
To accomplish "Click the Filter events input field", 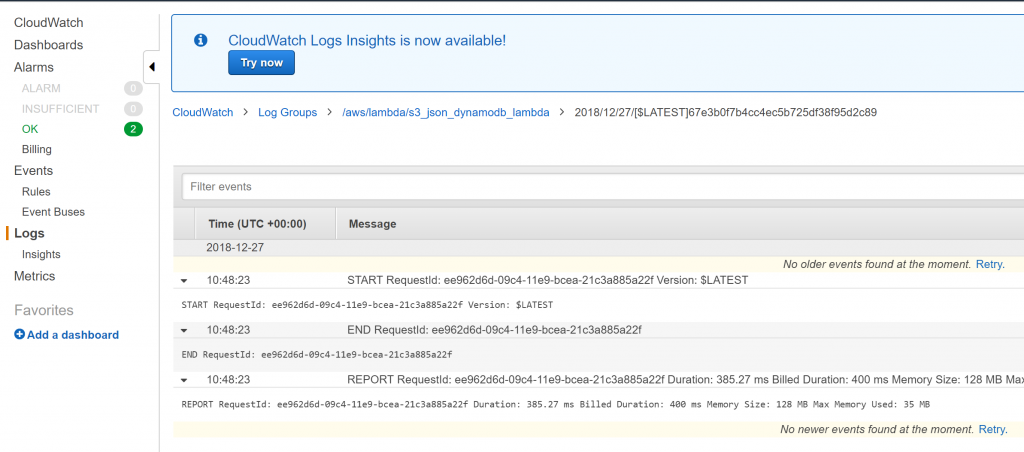I will pos(603,187).
